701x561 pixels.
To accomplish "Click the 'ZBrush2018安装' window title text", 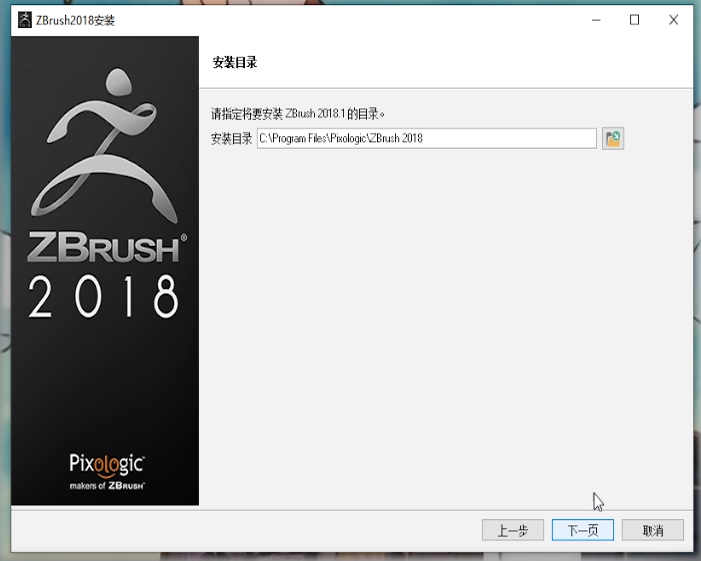I will coord(75,21).
